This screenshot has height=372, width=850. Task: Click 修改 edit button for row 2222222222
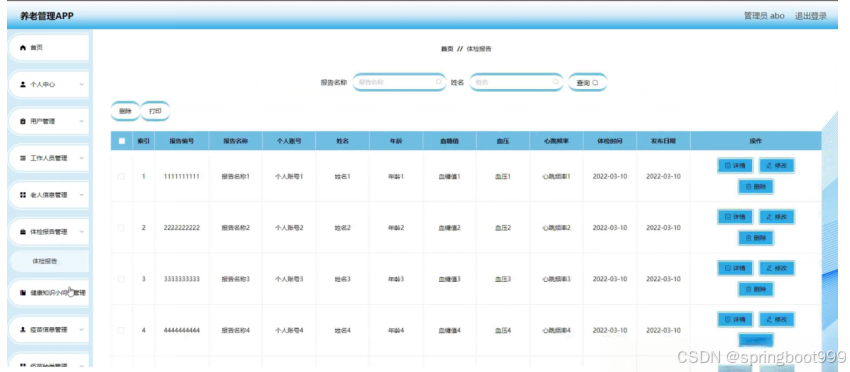point(776,217)
